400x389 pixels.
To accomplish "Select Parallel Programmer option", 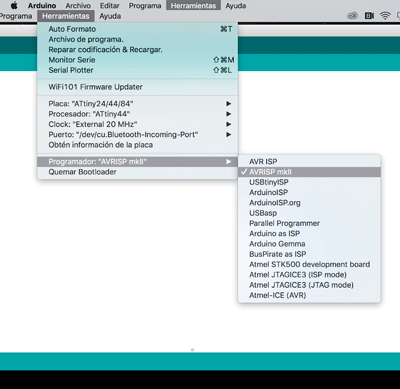I will tap(309, 223).
